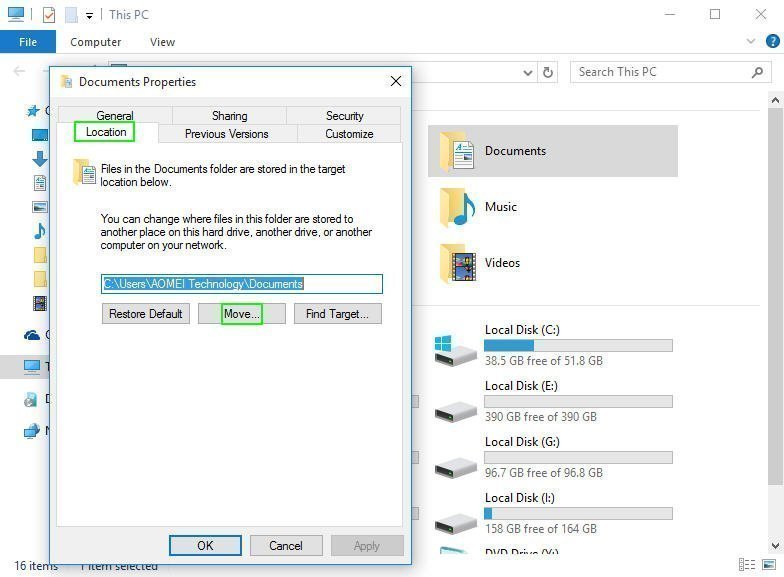The image size is (784, 577).
Task: Click the This PC title bar icon
Action: coord(16,14)
